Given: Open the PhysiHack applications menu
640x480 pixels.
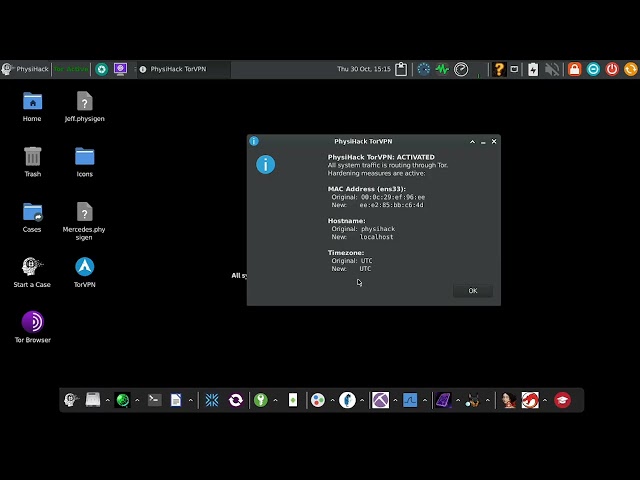Looking at the screenshot, I should click(x=25, y=69).
